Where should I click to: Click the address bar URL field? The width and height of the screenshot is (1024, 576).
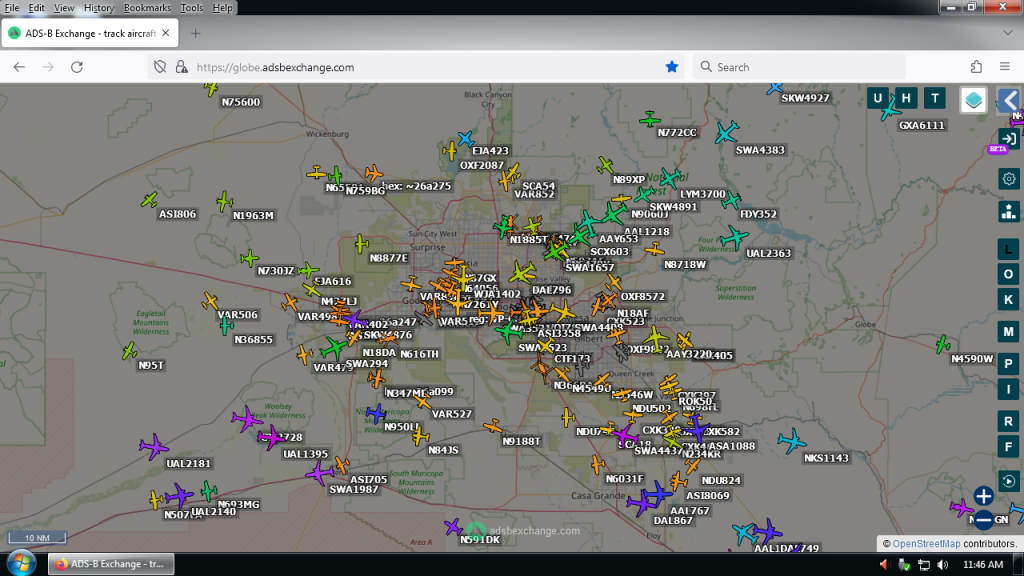click(x=418, y=67)
